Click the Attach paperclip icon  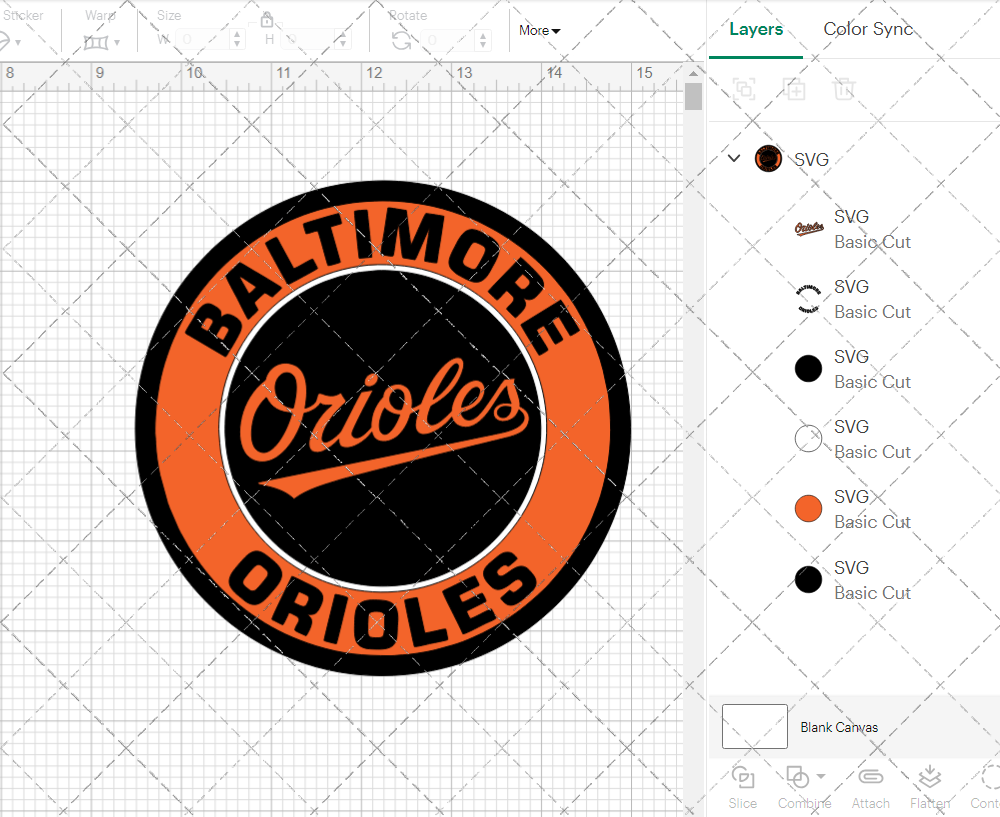[870, 777]
